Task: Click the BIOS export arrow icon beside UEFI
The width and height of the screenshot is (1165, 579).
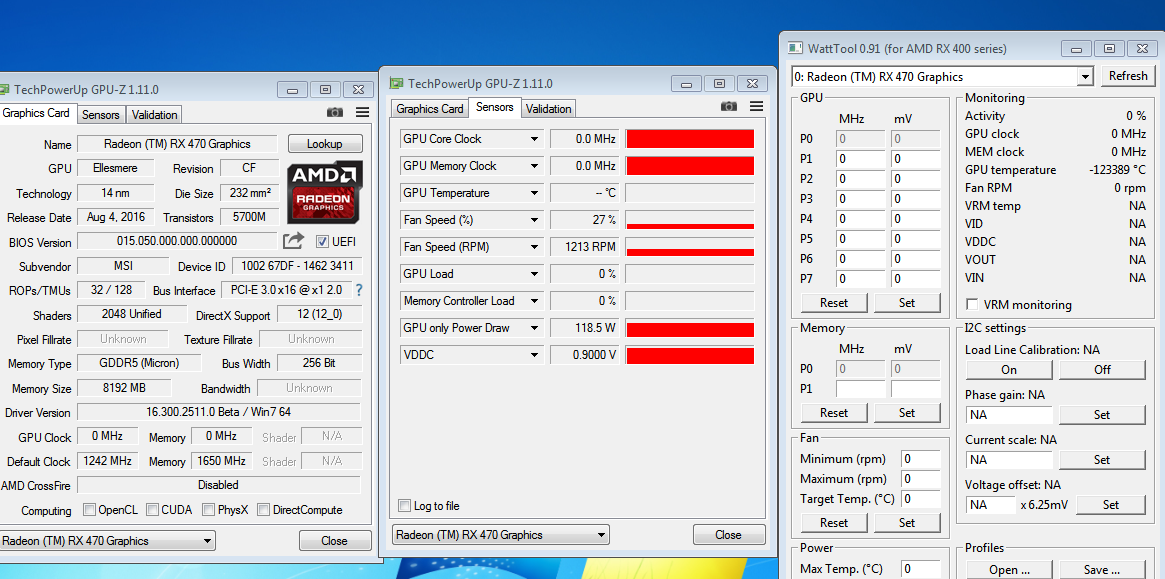Action: (293, 241)
